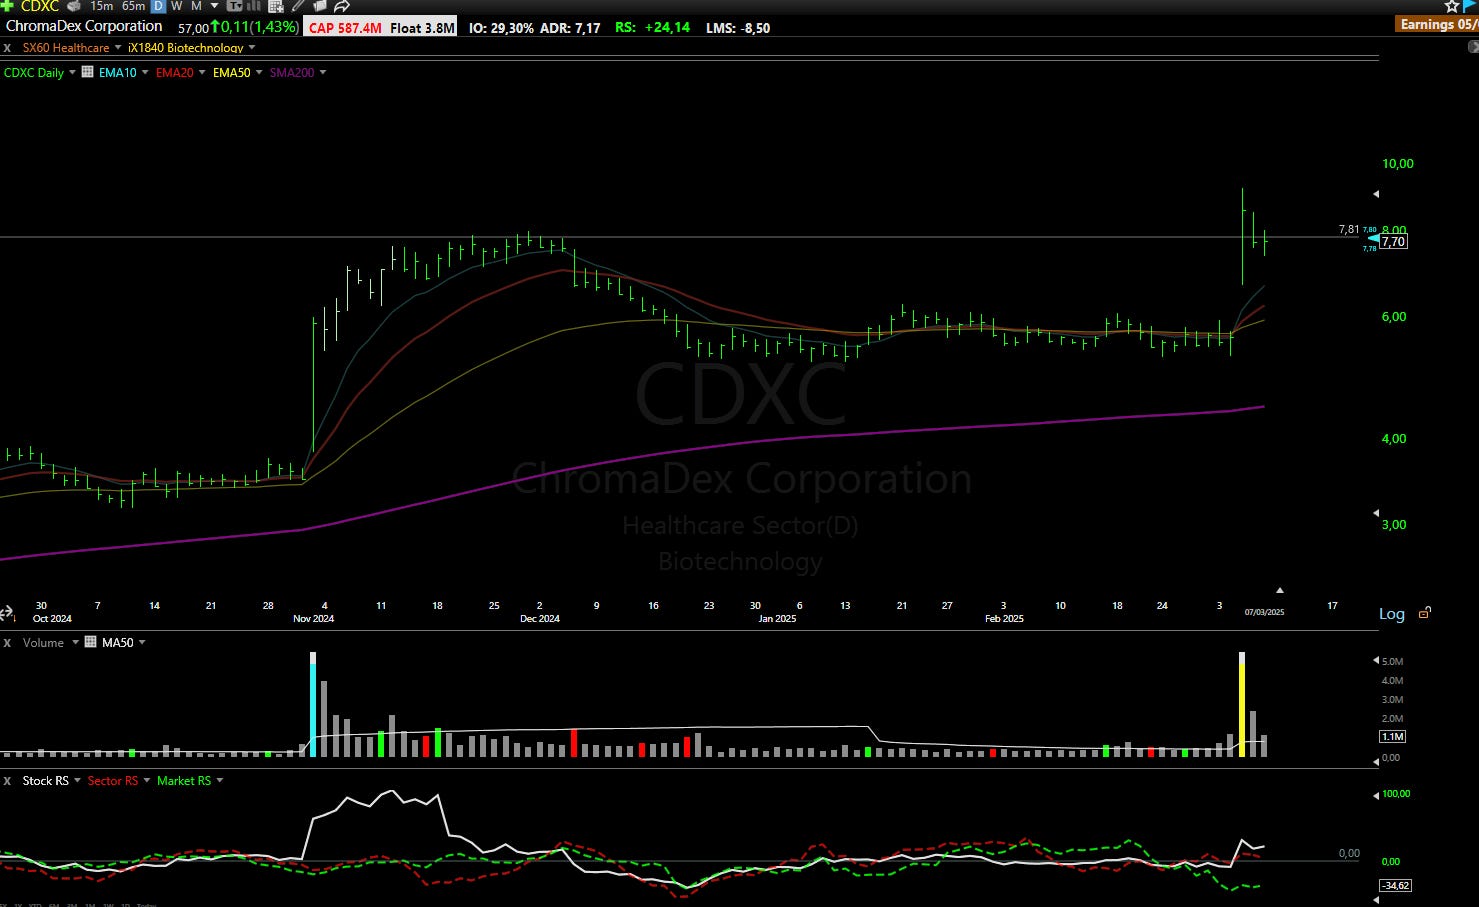Close the SX60 Healthcare row with X

[7, 48]
